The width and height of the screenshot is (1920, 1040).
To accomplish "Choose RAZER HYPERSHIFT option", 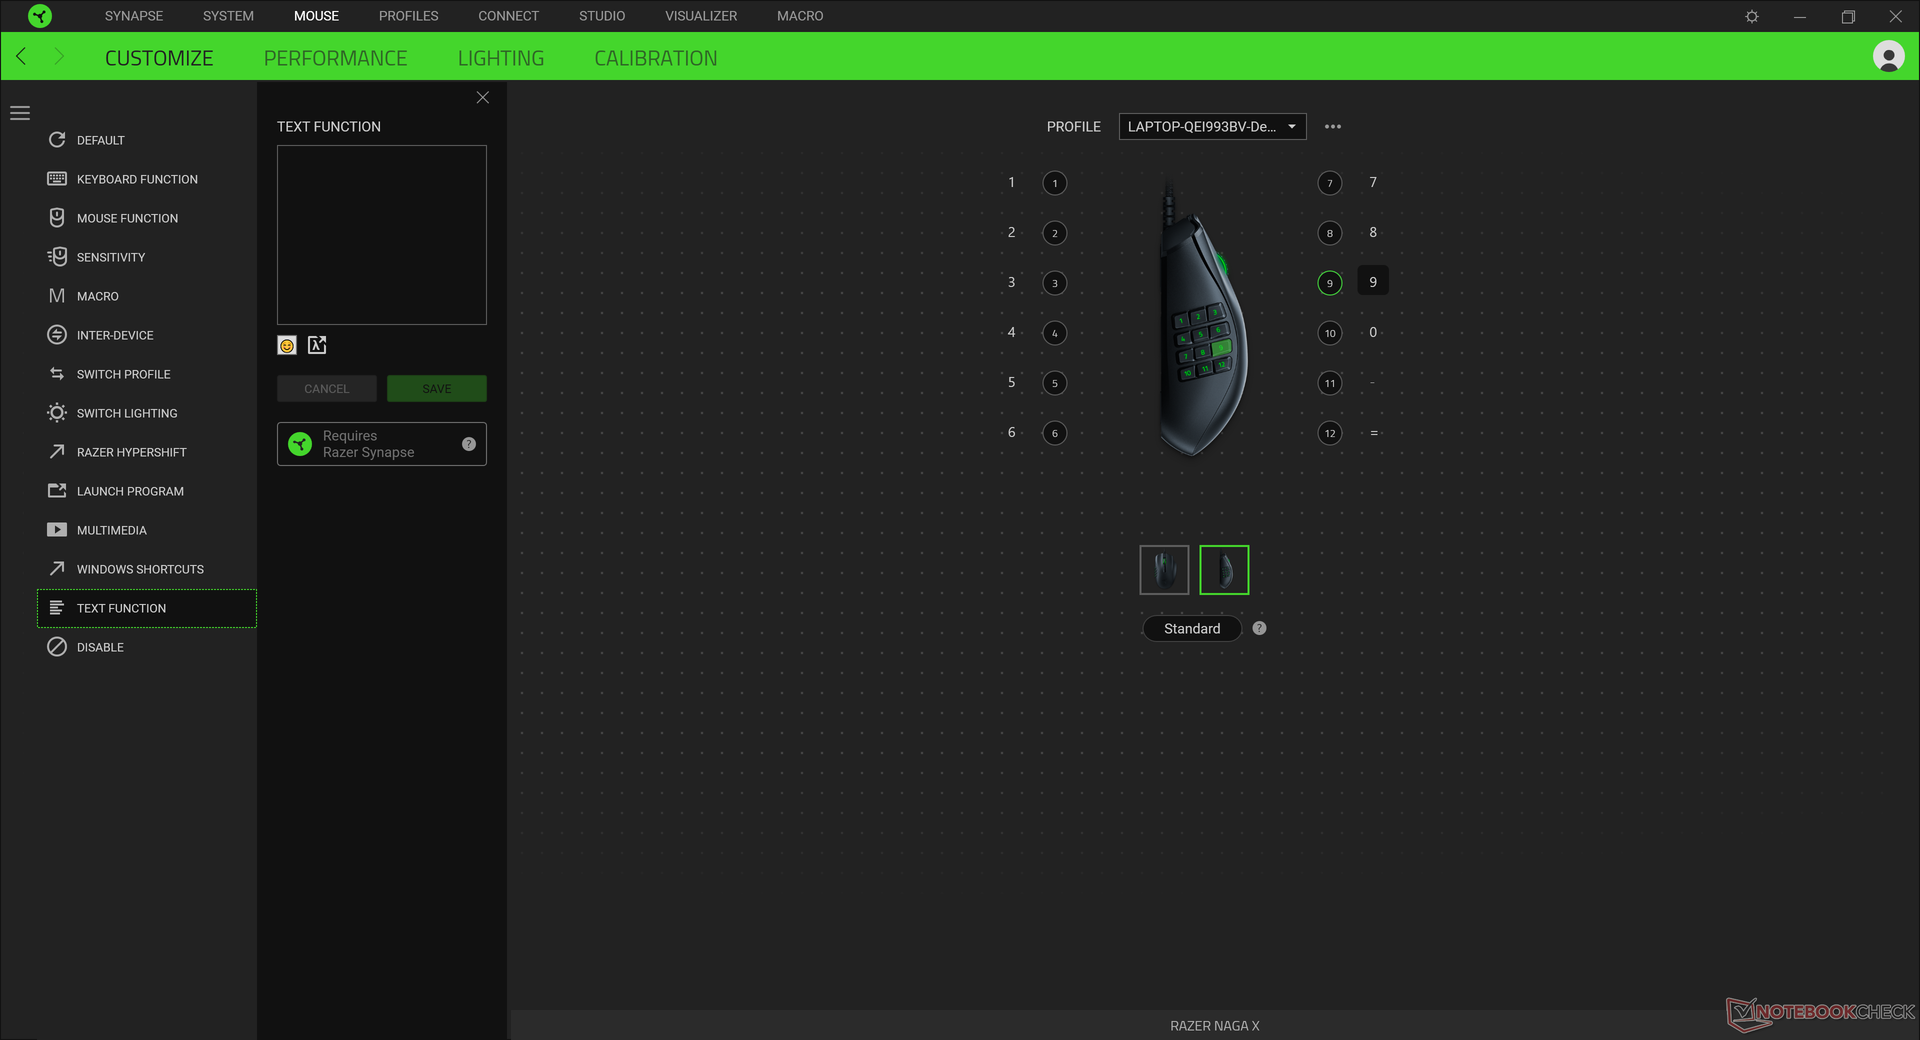I will point(147,452).
